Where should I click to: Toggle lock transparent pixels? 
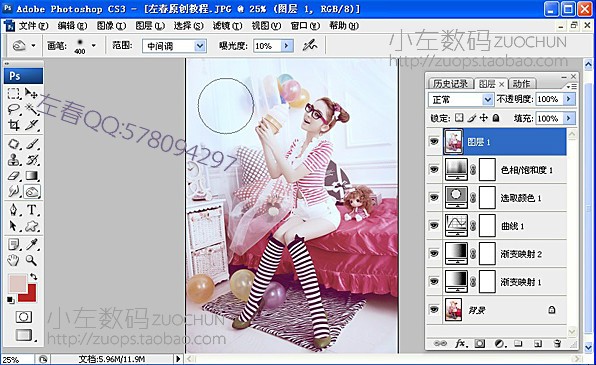(x=459, y=118)
